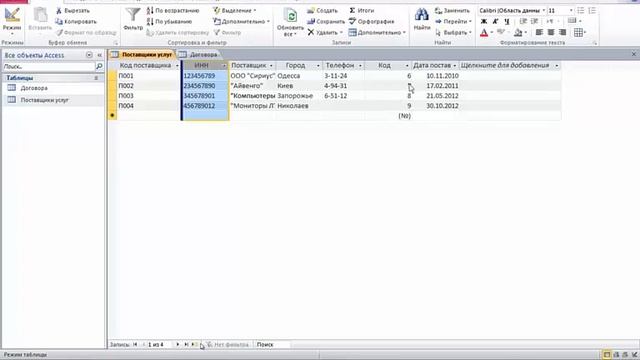Sort По убыванию (descending)
This screenshot has height=360, width=640.
point(169,22)
